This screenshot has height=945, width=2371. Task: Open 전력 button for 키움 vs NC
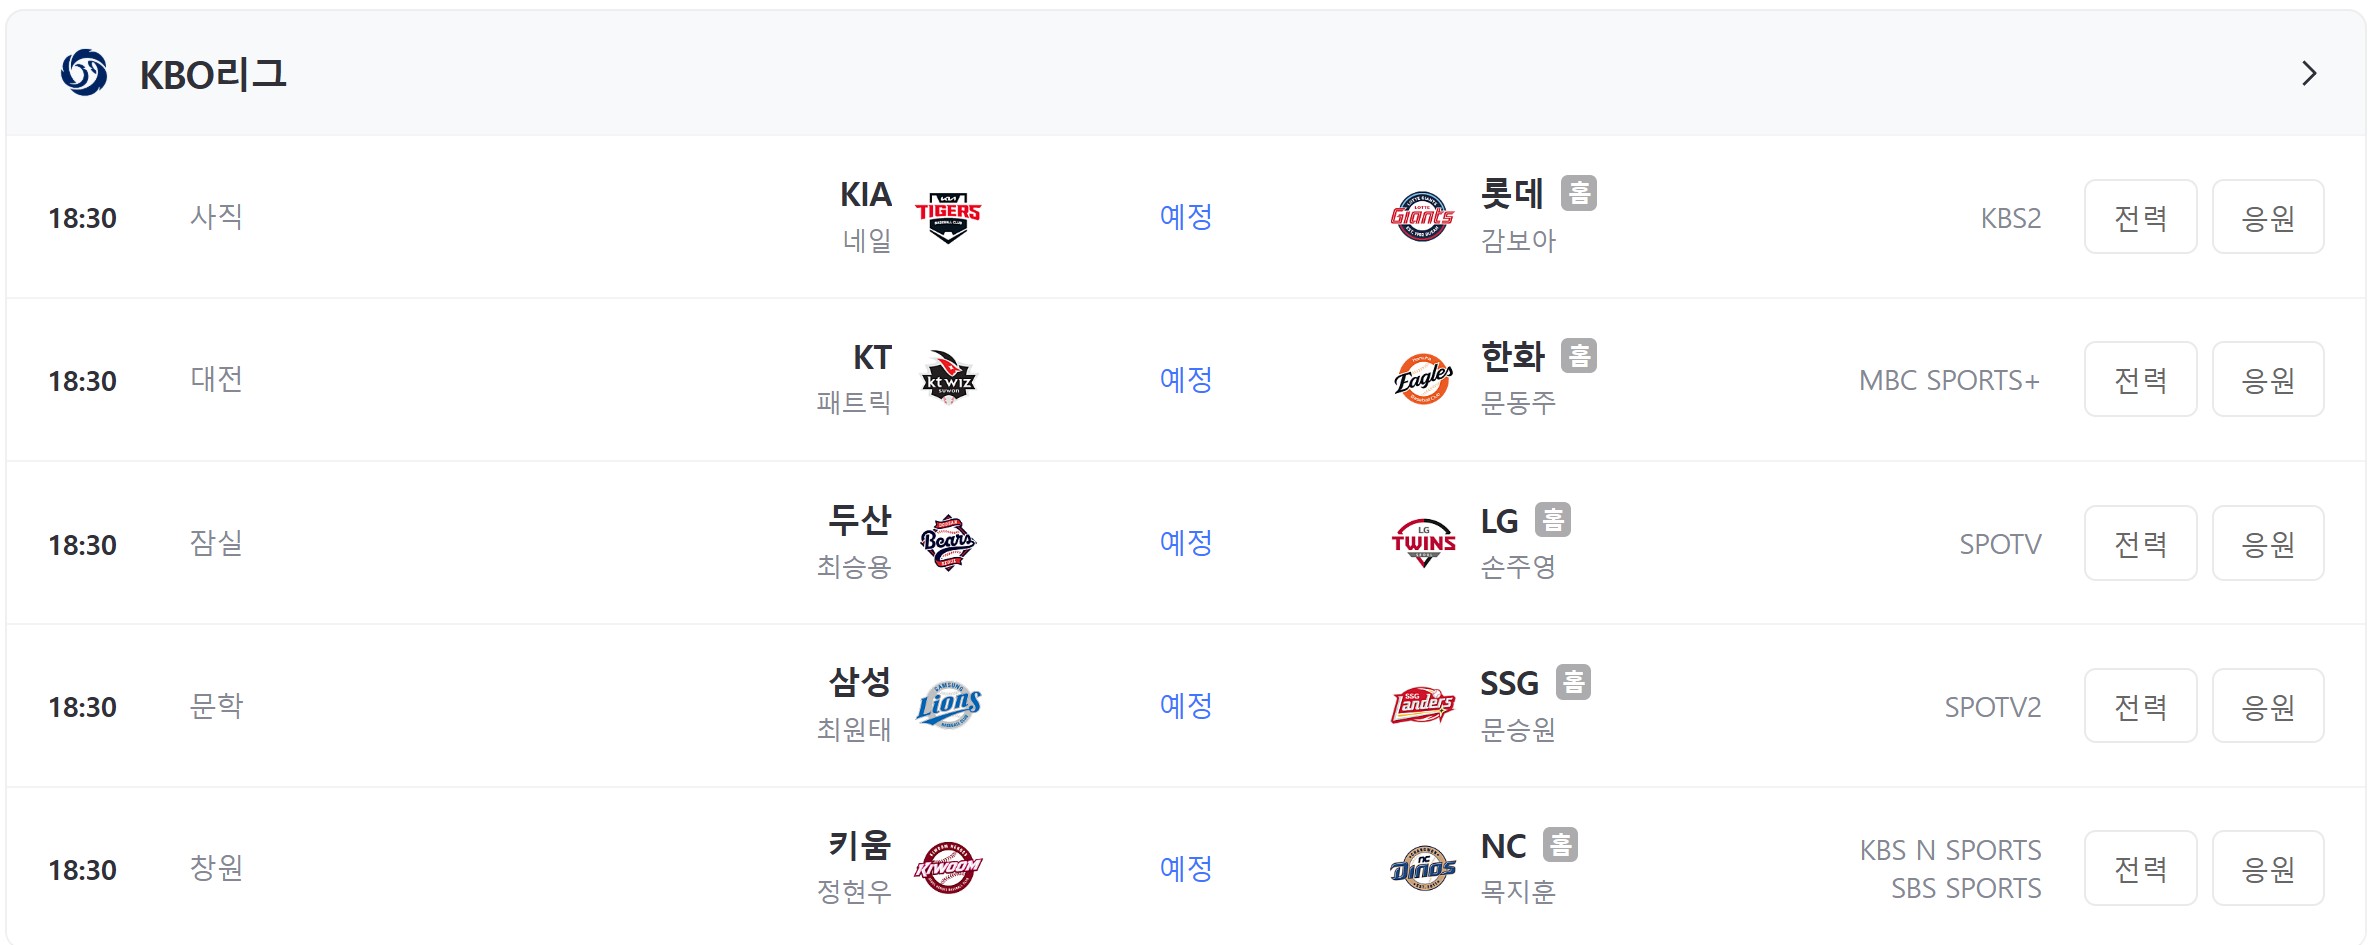point(2140,868)
